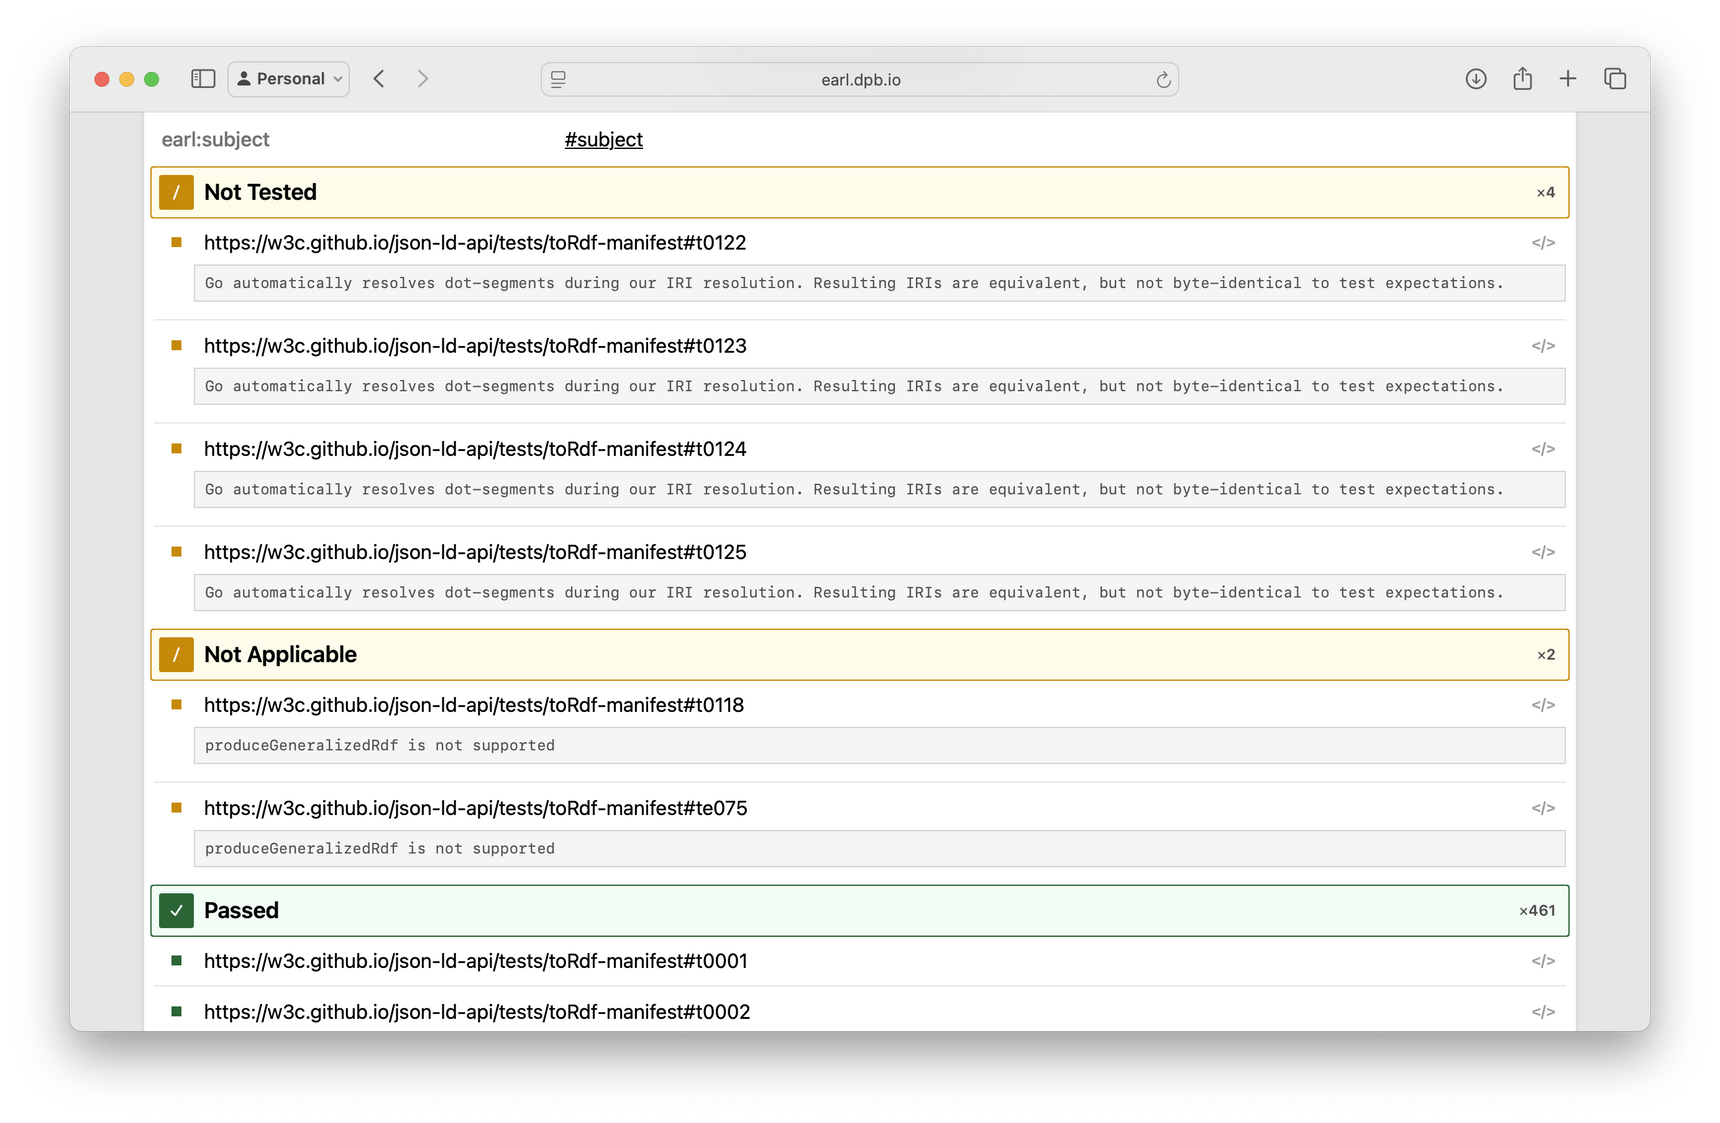The width and height of the screenshot is (1720, 1123).
Task: View source markup for test te075
Action: tap(1544, 807)
